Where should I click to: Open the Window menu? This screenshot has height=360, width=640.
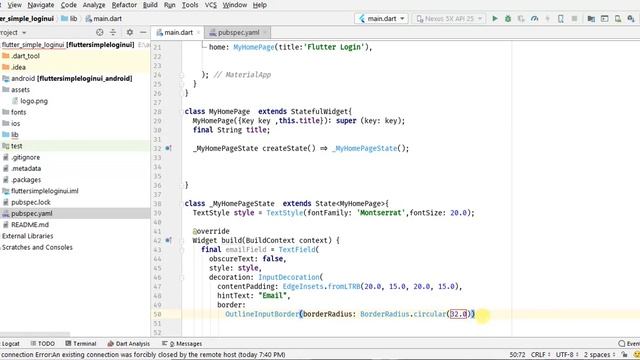(x=235, y=5)
